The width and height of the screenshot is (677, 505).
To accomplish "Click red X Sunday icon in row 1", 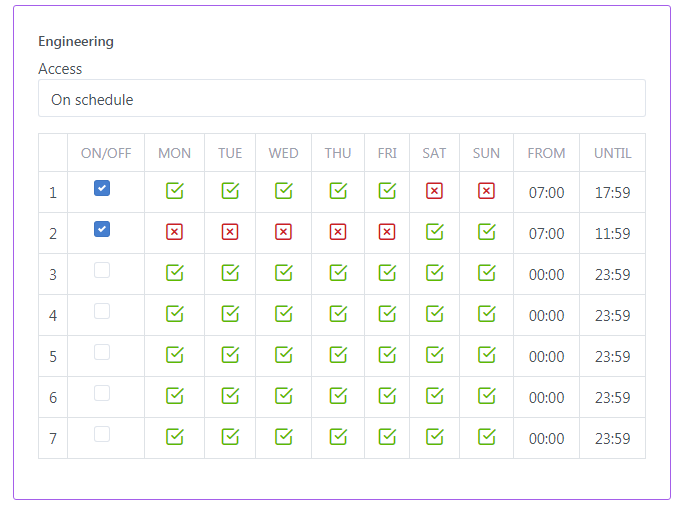I will click(486, 190).
